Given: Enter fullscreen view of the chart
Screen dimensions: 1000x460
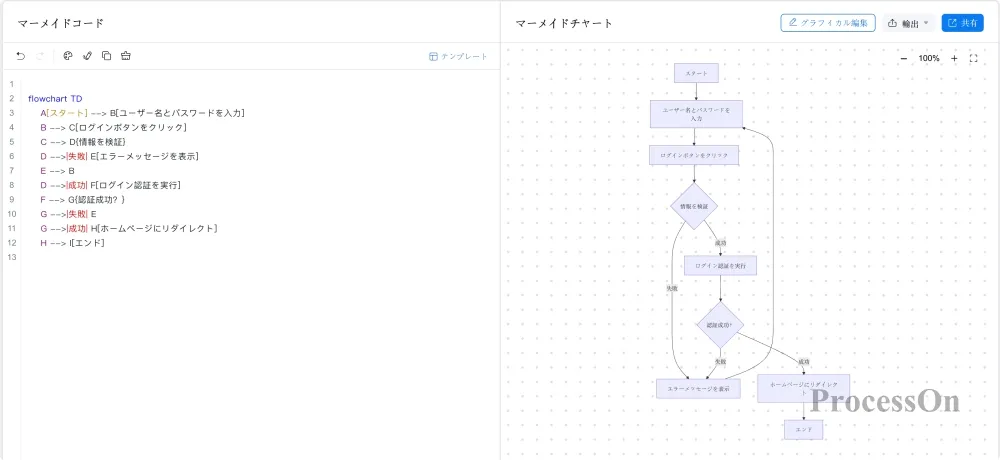Looking at the screenshot, I should (973, 58).
